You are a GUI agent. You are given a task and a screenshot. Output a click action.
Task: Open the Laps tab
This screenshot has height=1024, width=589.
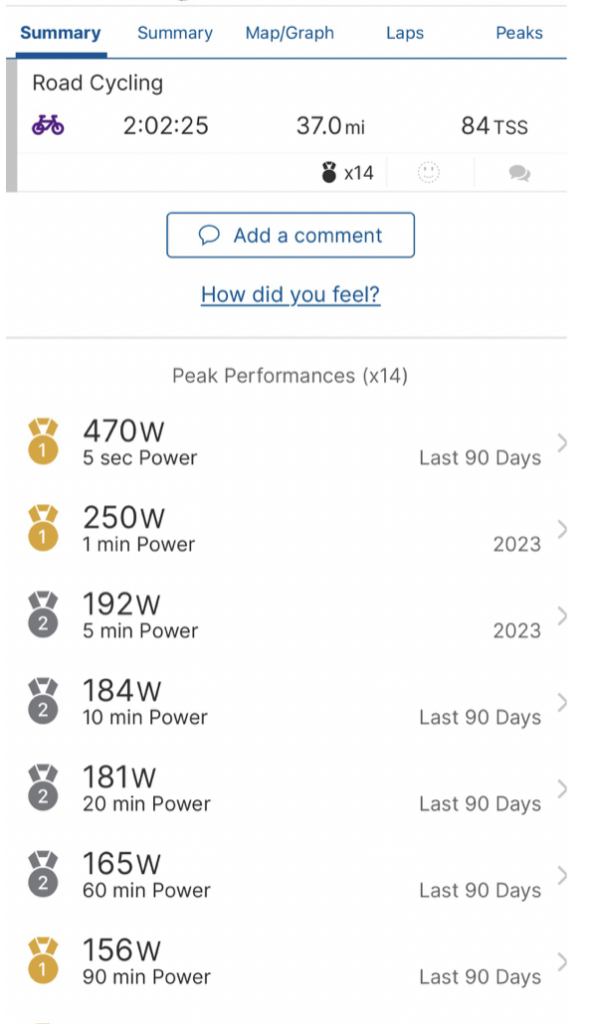coord(405,33)
